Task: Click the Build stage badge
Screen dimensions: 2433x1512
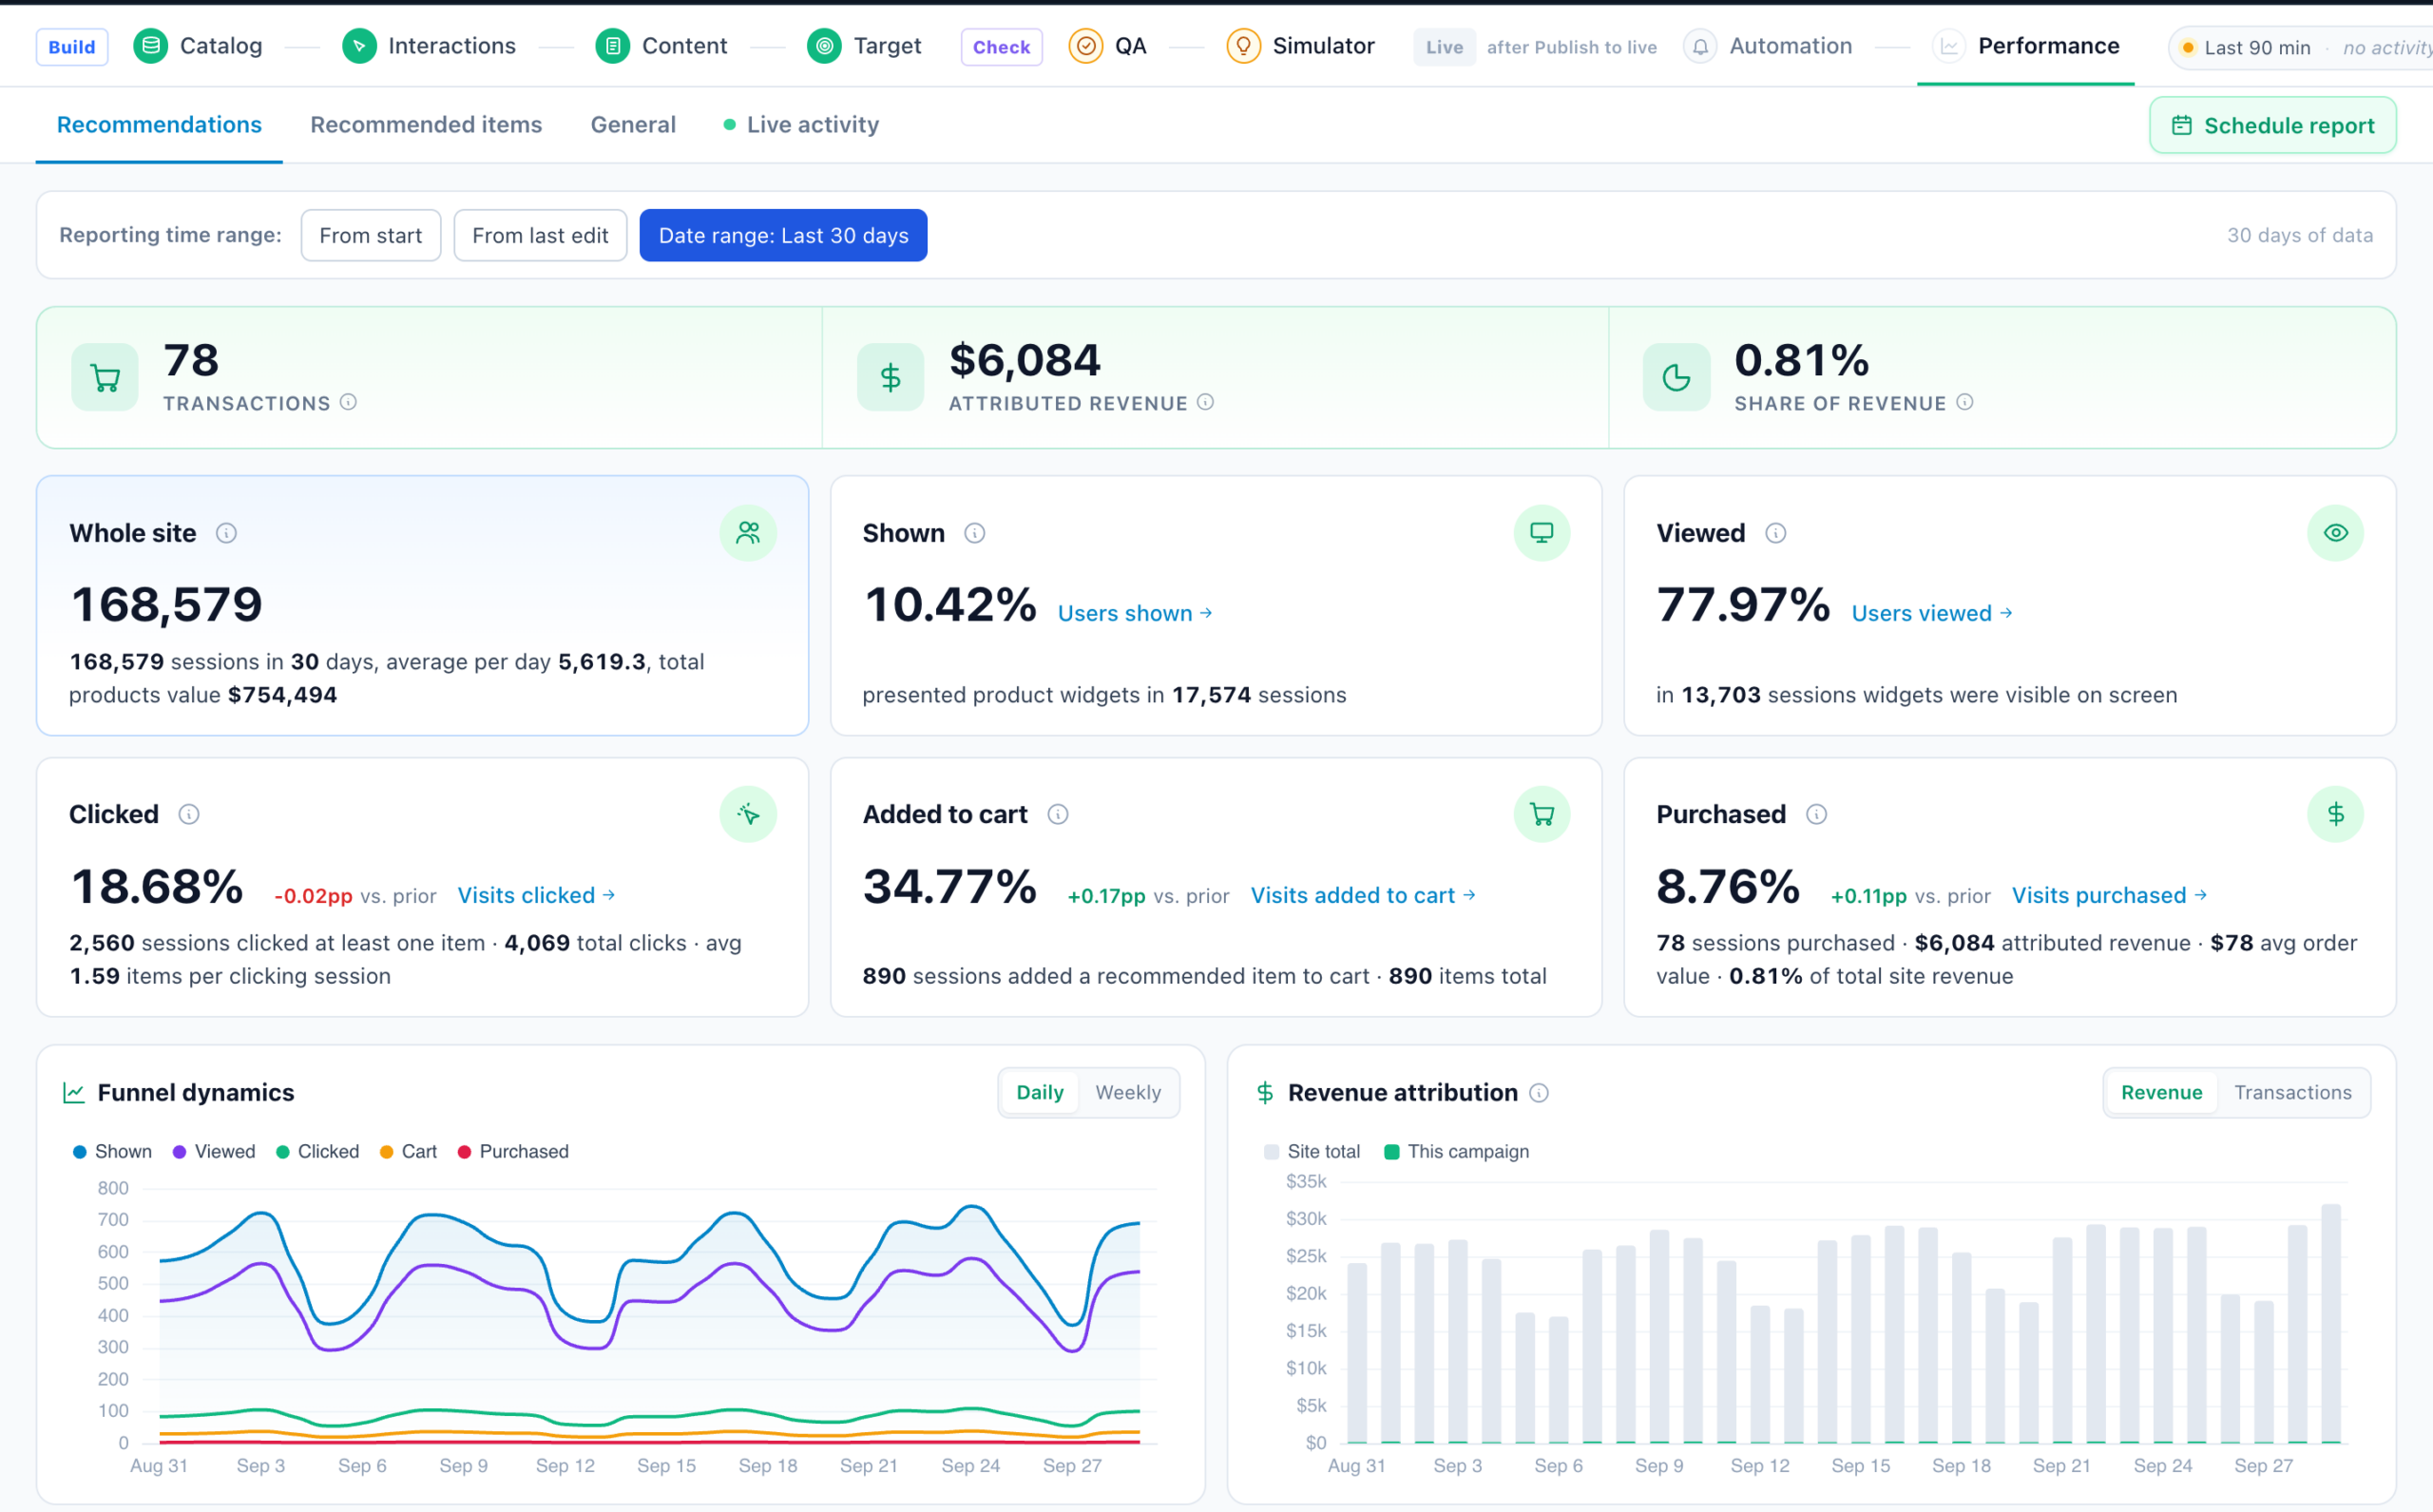Action: [72, 47]
